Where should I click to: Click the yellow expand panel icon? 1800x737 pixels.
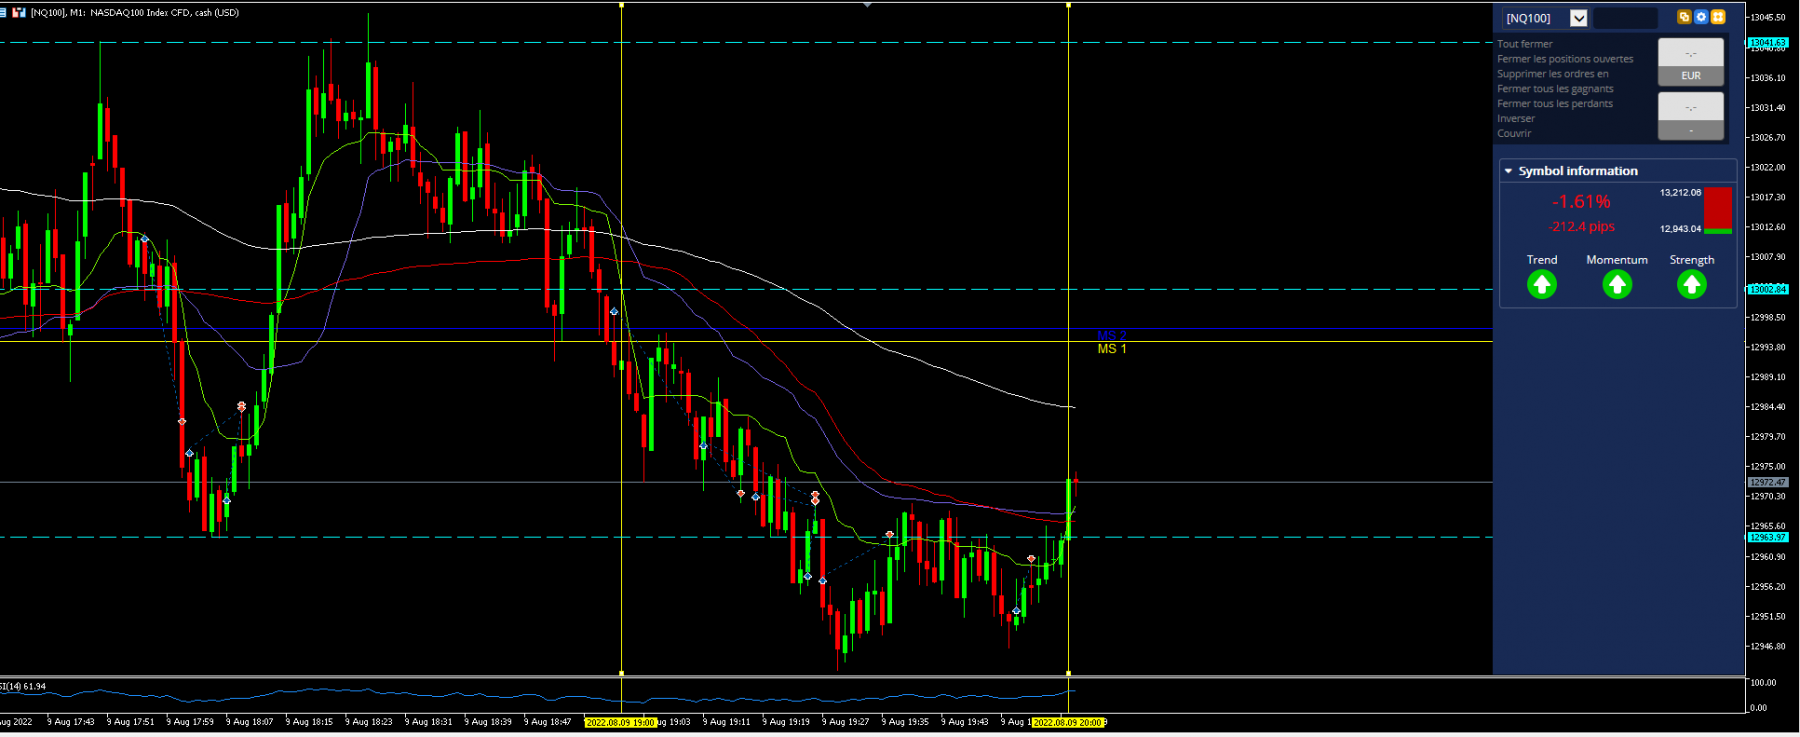point(1718,17)
